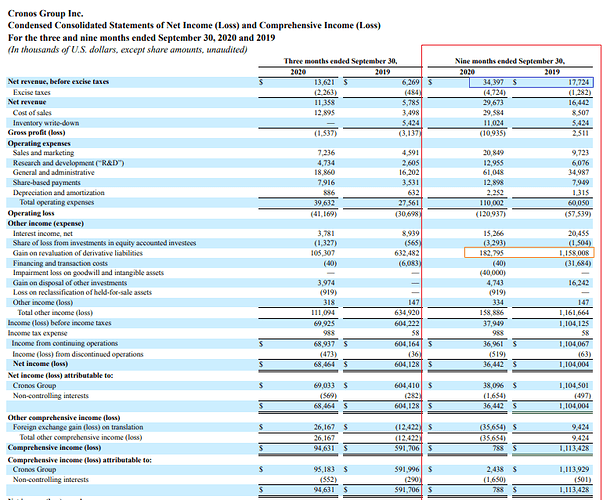Image resolution: width=603 pixels, height=500 pixels.
Task: Select the "Total other income (loss)" row label
Action: pos(55,312)
